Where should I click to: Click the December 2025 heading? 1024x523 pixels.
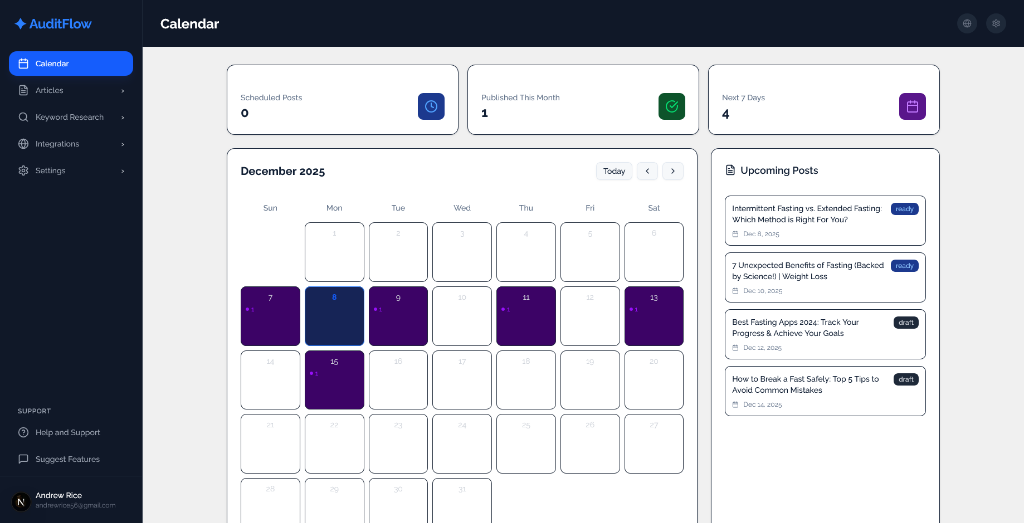click(283, 171)
